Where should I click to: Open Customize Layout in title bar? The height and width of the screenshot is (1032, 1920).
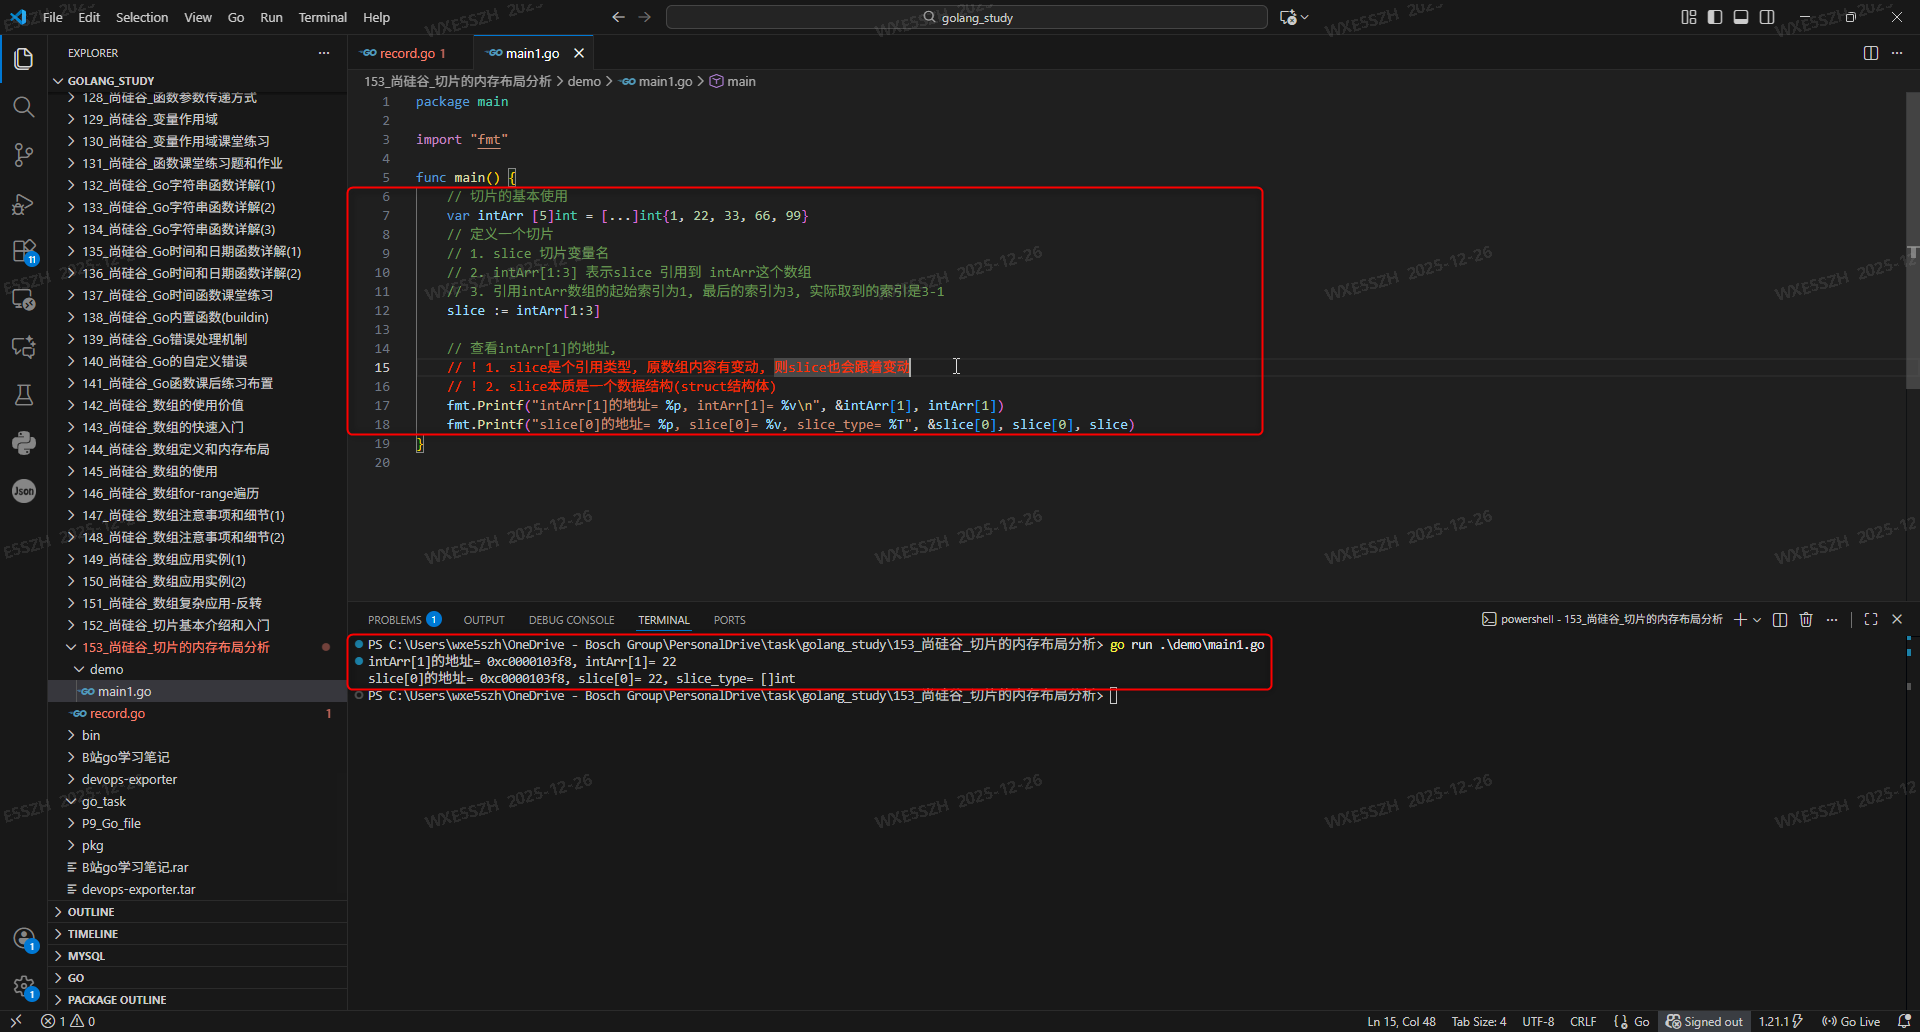click(x=1689, y=17)
